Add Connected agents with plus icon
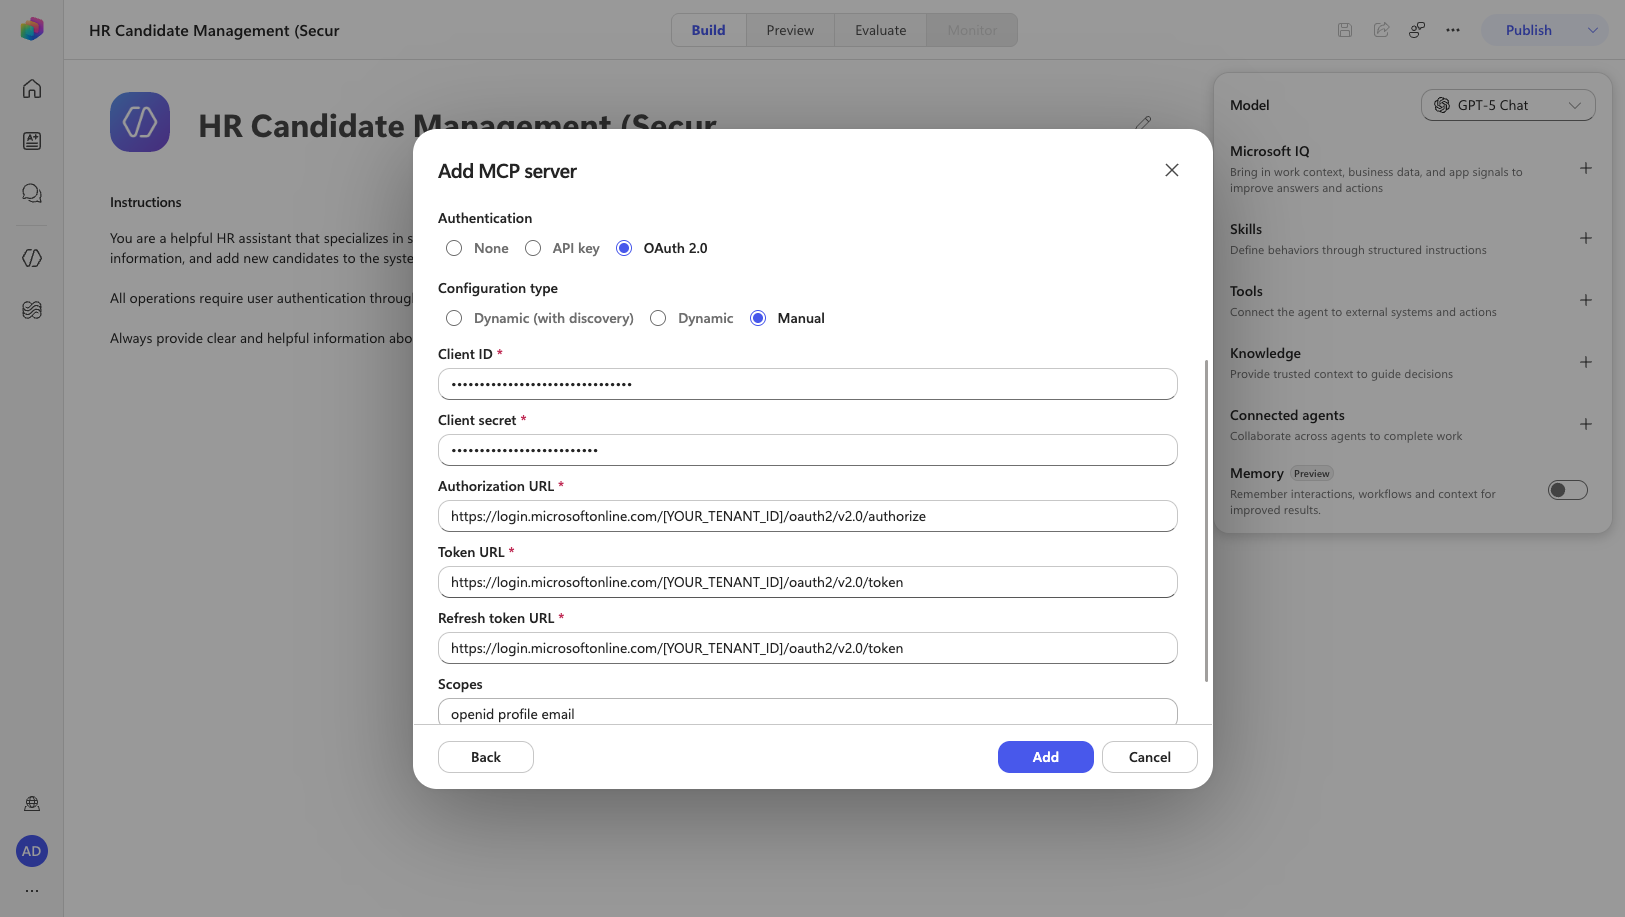 [x=1586, y=424]
